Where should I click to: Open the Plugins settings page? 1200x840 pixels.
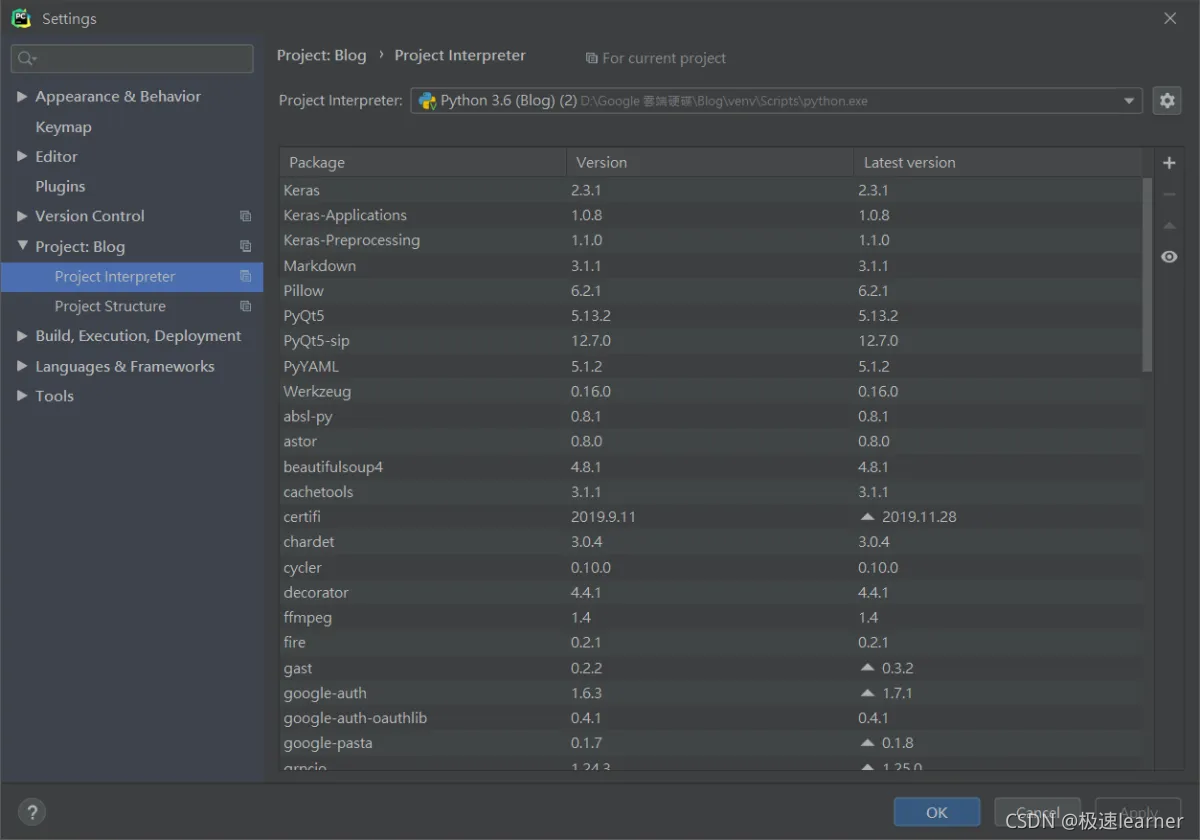[60, 186]
